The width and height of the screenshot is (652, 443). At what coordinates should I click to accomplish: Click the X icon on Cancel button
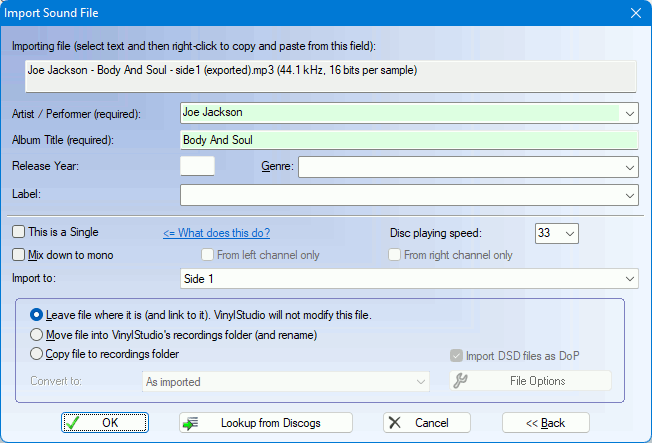click(395, 423)
